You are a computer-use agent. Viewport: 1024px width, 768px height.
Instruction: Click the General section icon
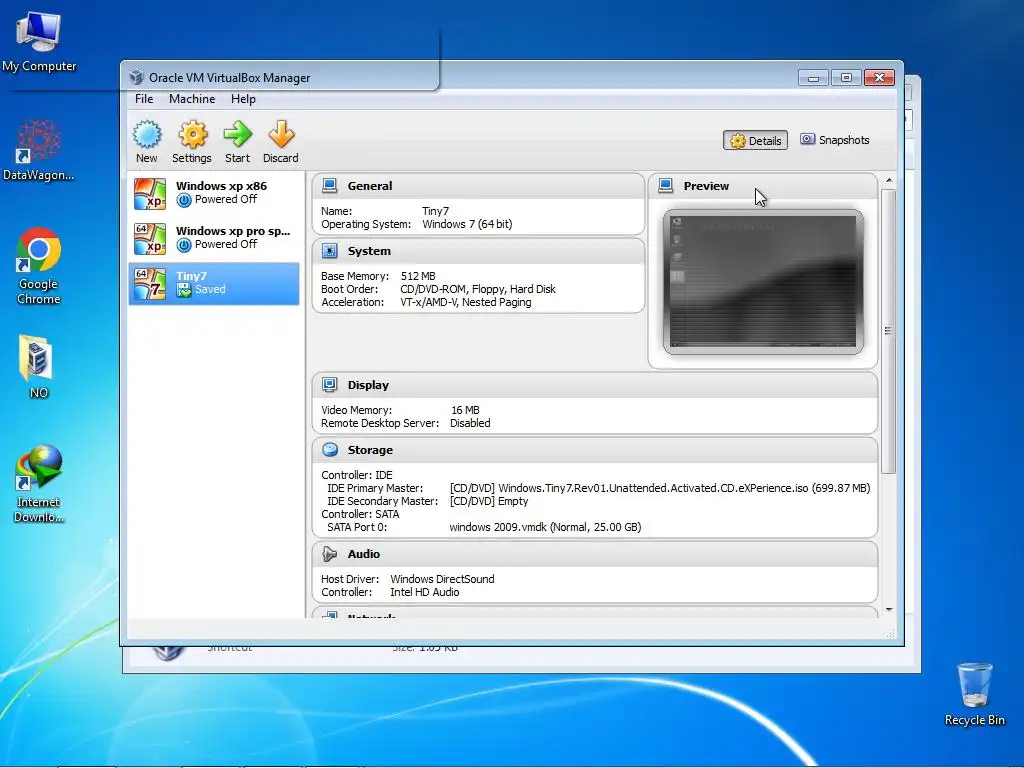[x=330, y=185]
